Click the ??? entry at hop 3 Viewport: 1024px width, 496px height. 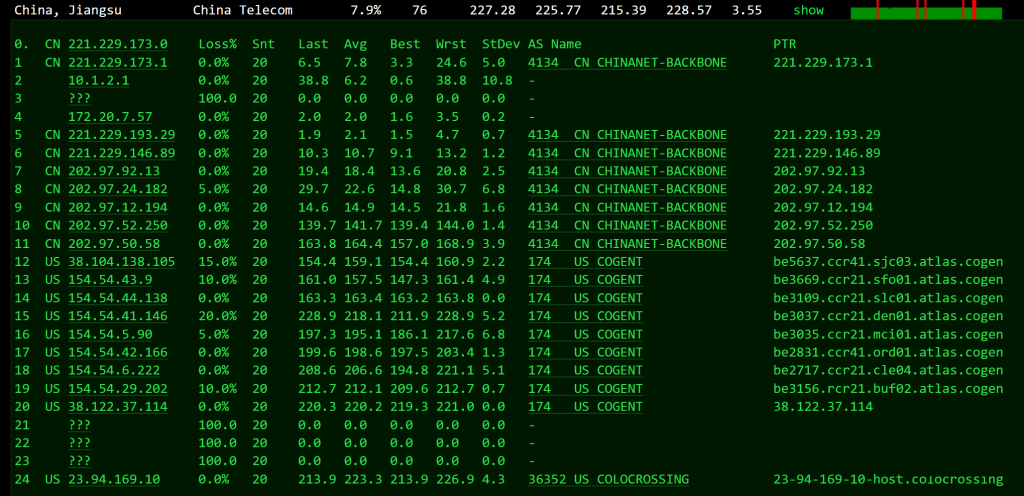[x=79, y=99]
